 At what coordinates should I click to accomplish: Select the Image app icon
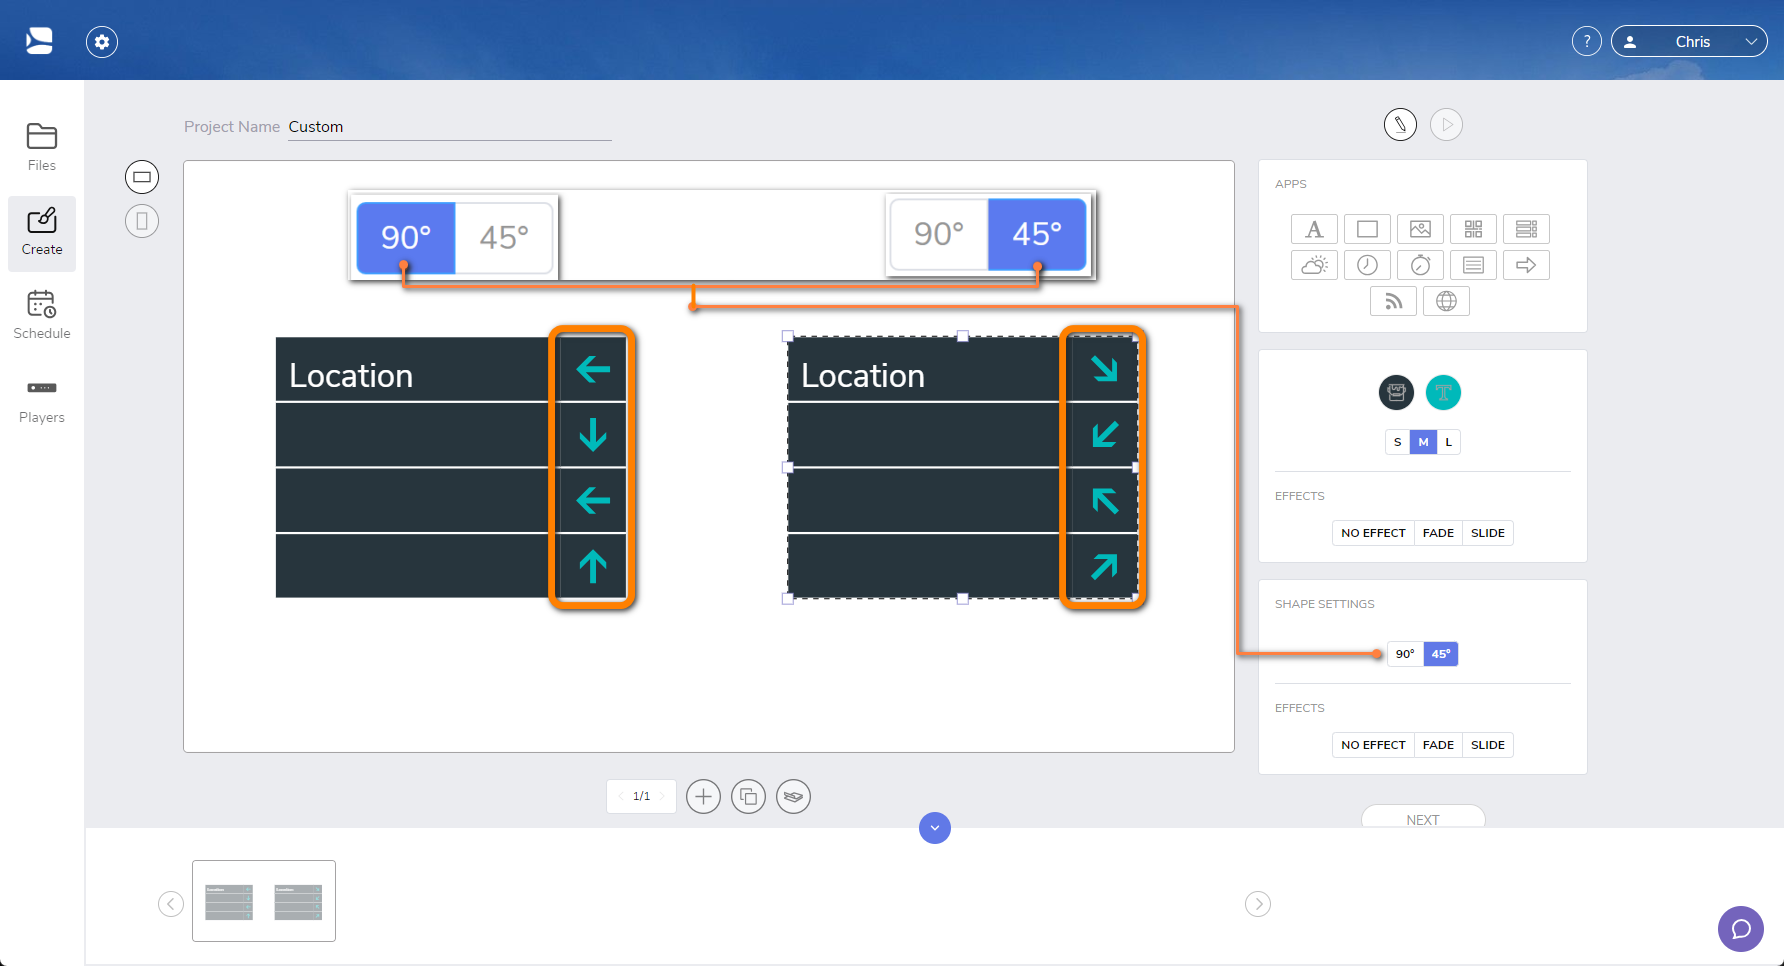1420,228
